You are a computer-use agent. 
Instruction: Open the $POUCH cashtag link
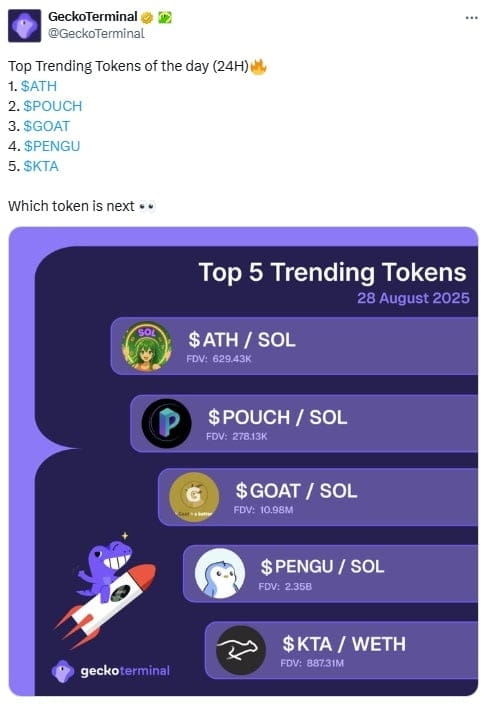[x=53, y=106]
